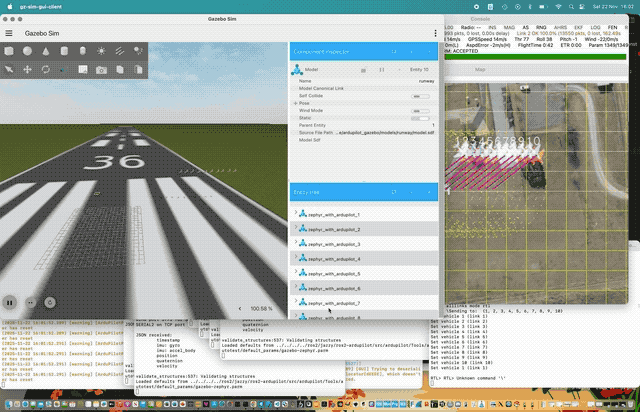Toggle the Self Collide switch
The width and height of the screenshot is (640, 412).
click(x=421, y=95)
